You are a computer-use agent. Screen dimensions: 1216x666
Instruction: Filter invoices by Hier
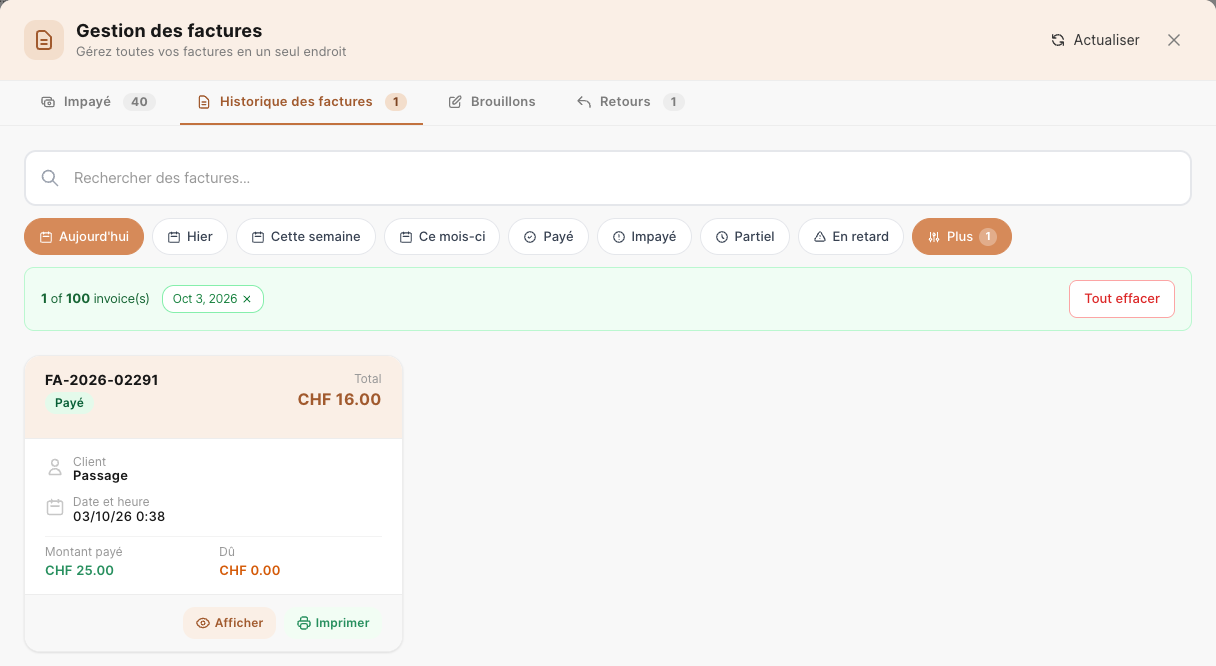190,237
